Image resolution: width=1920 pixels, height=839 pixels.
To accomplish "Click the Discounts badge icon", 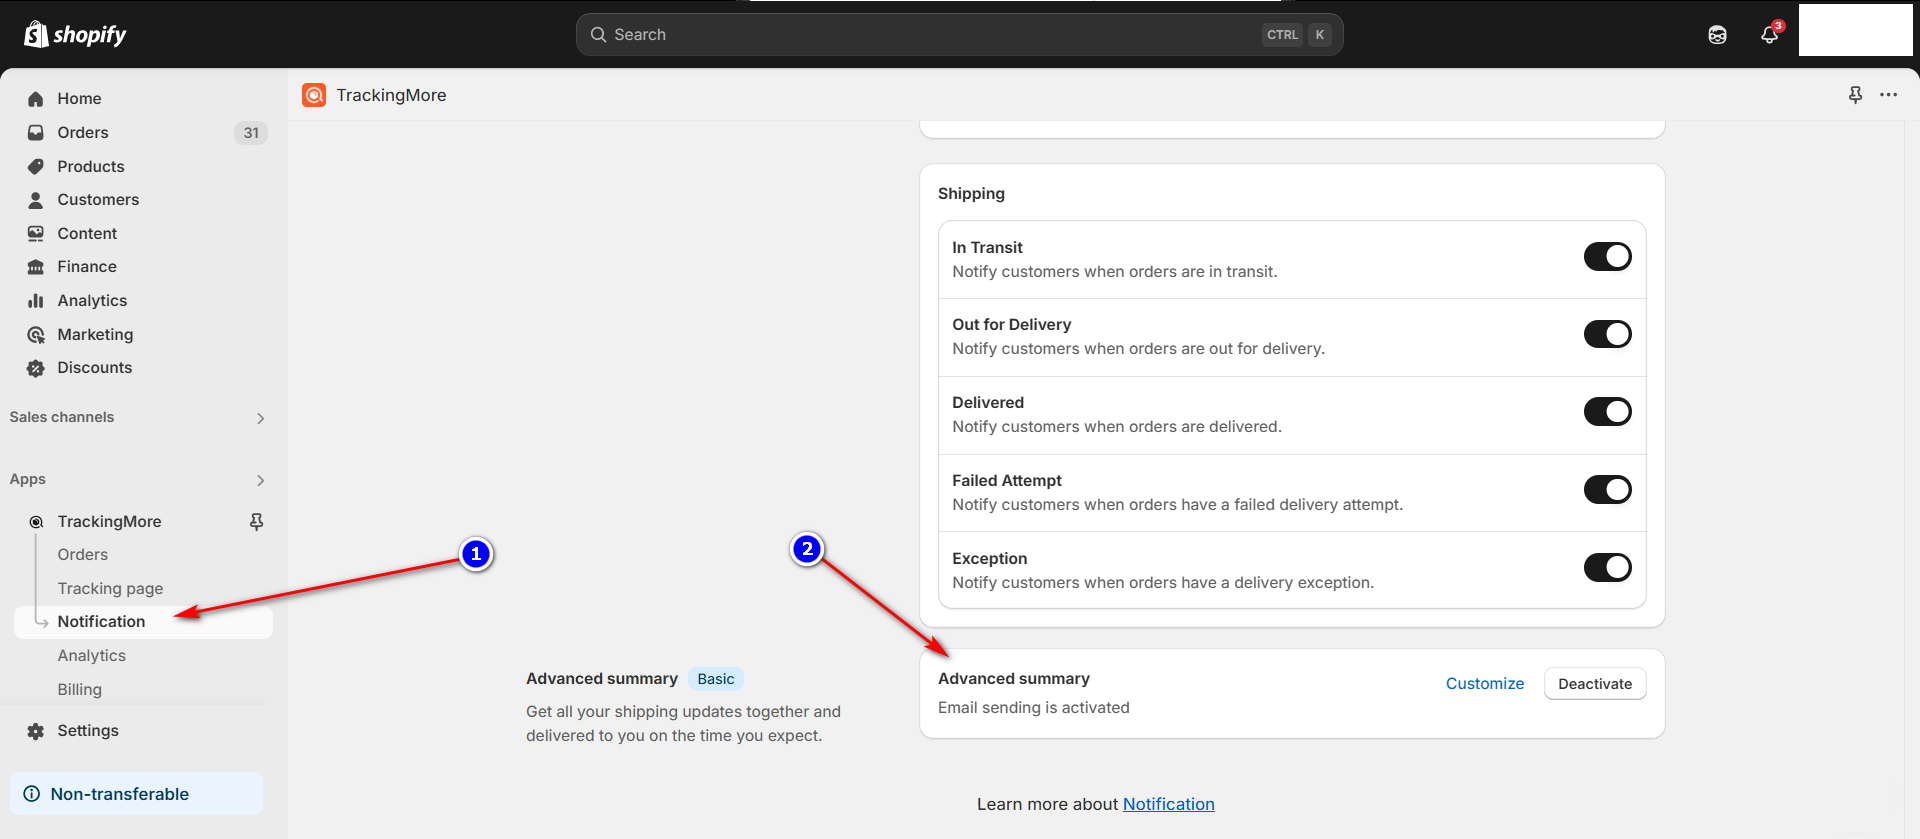I will (36, 368).
